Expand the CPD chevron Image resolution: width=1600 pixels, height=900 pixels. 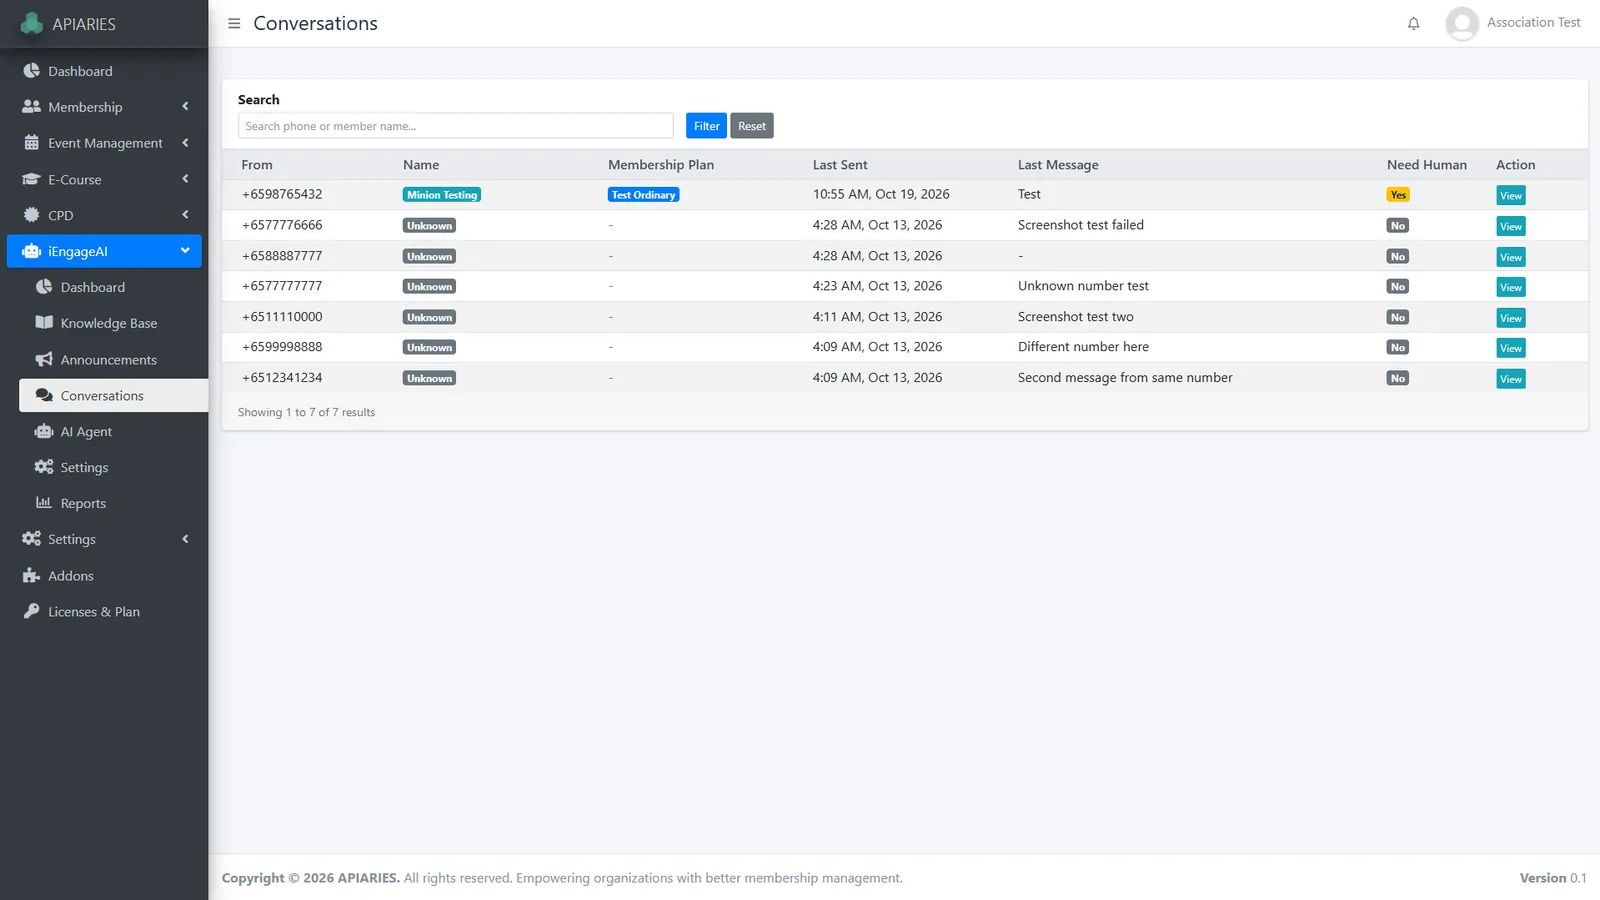point(185,215)
